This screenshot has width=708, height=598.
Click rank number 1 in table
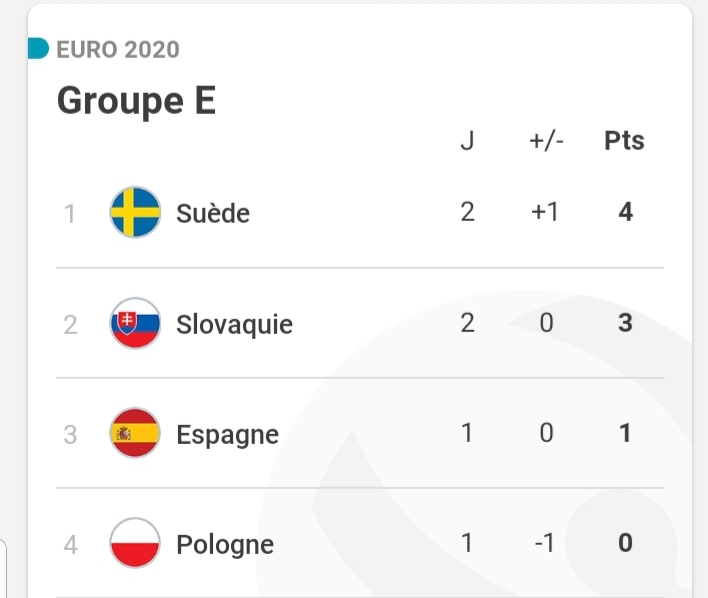70,213
